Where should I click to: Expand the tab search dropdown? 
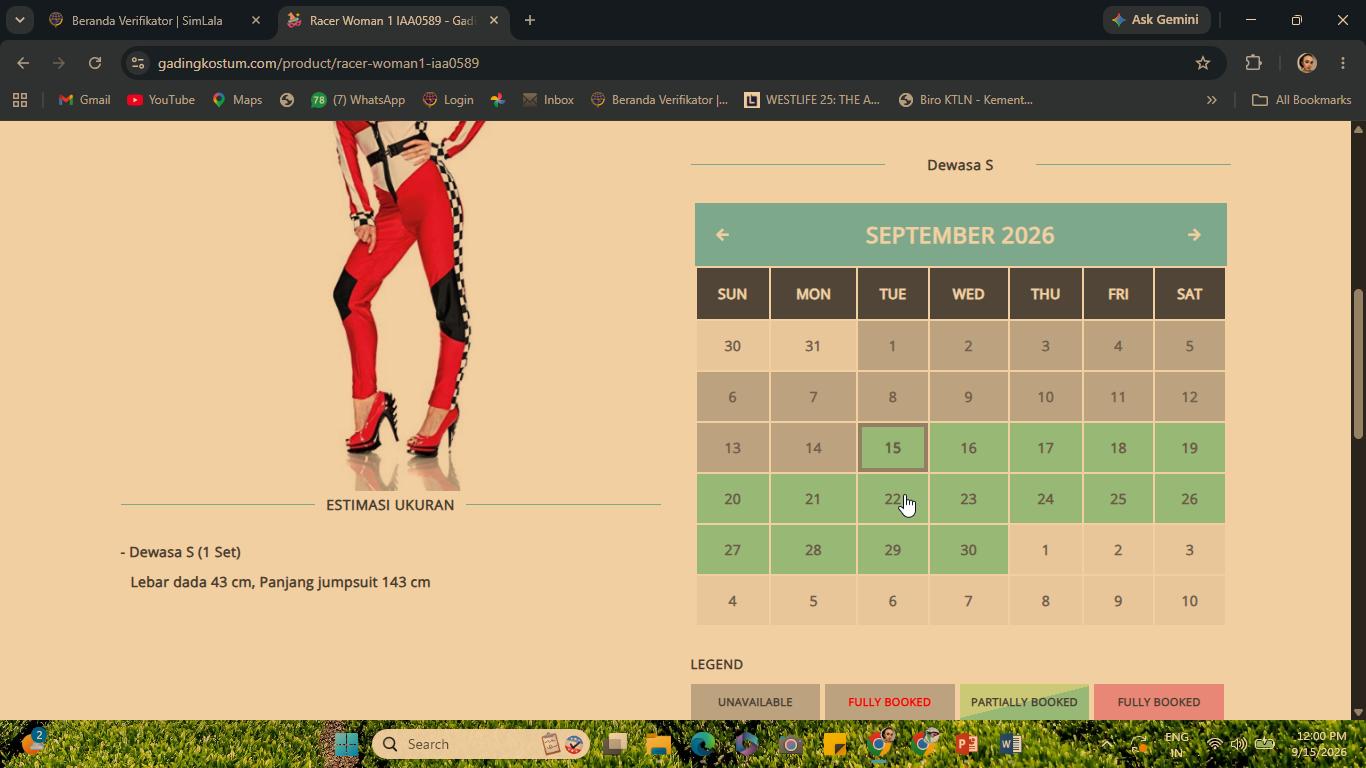[x=19, y=20]
